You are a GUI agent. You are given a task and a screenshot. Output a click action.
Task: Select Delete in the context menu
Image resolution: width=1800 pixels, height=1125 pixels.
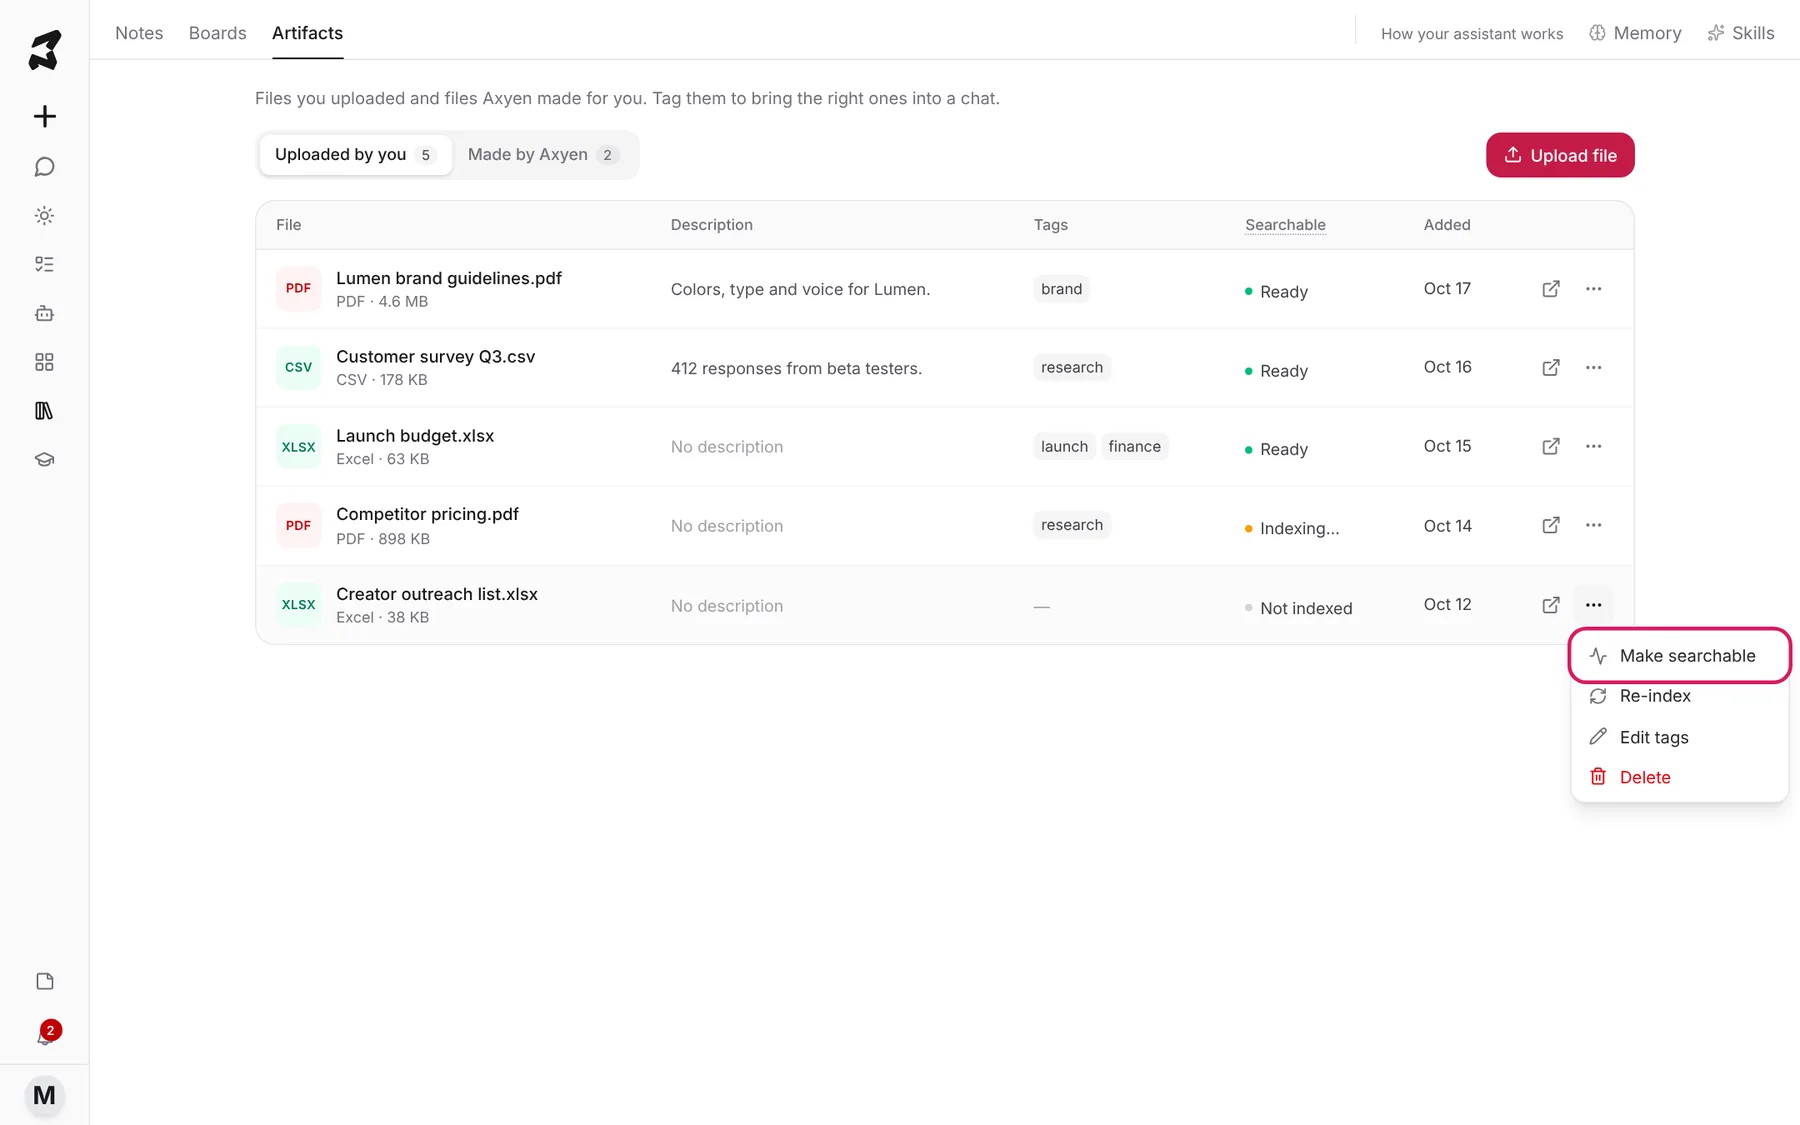[x=1679, y=777]
